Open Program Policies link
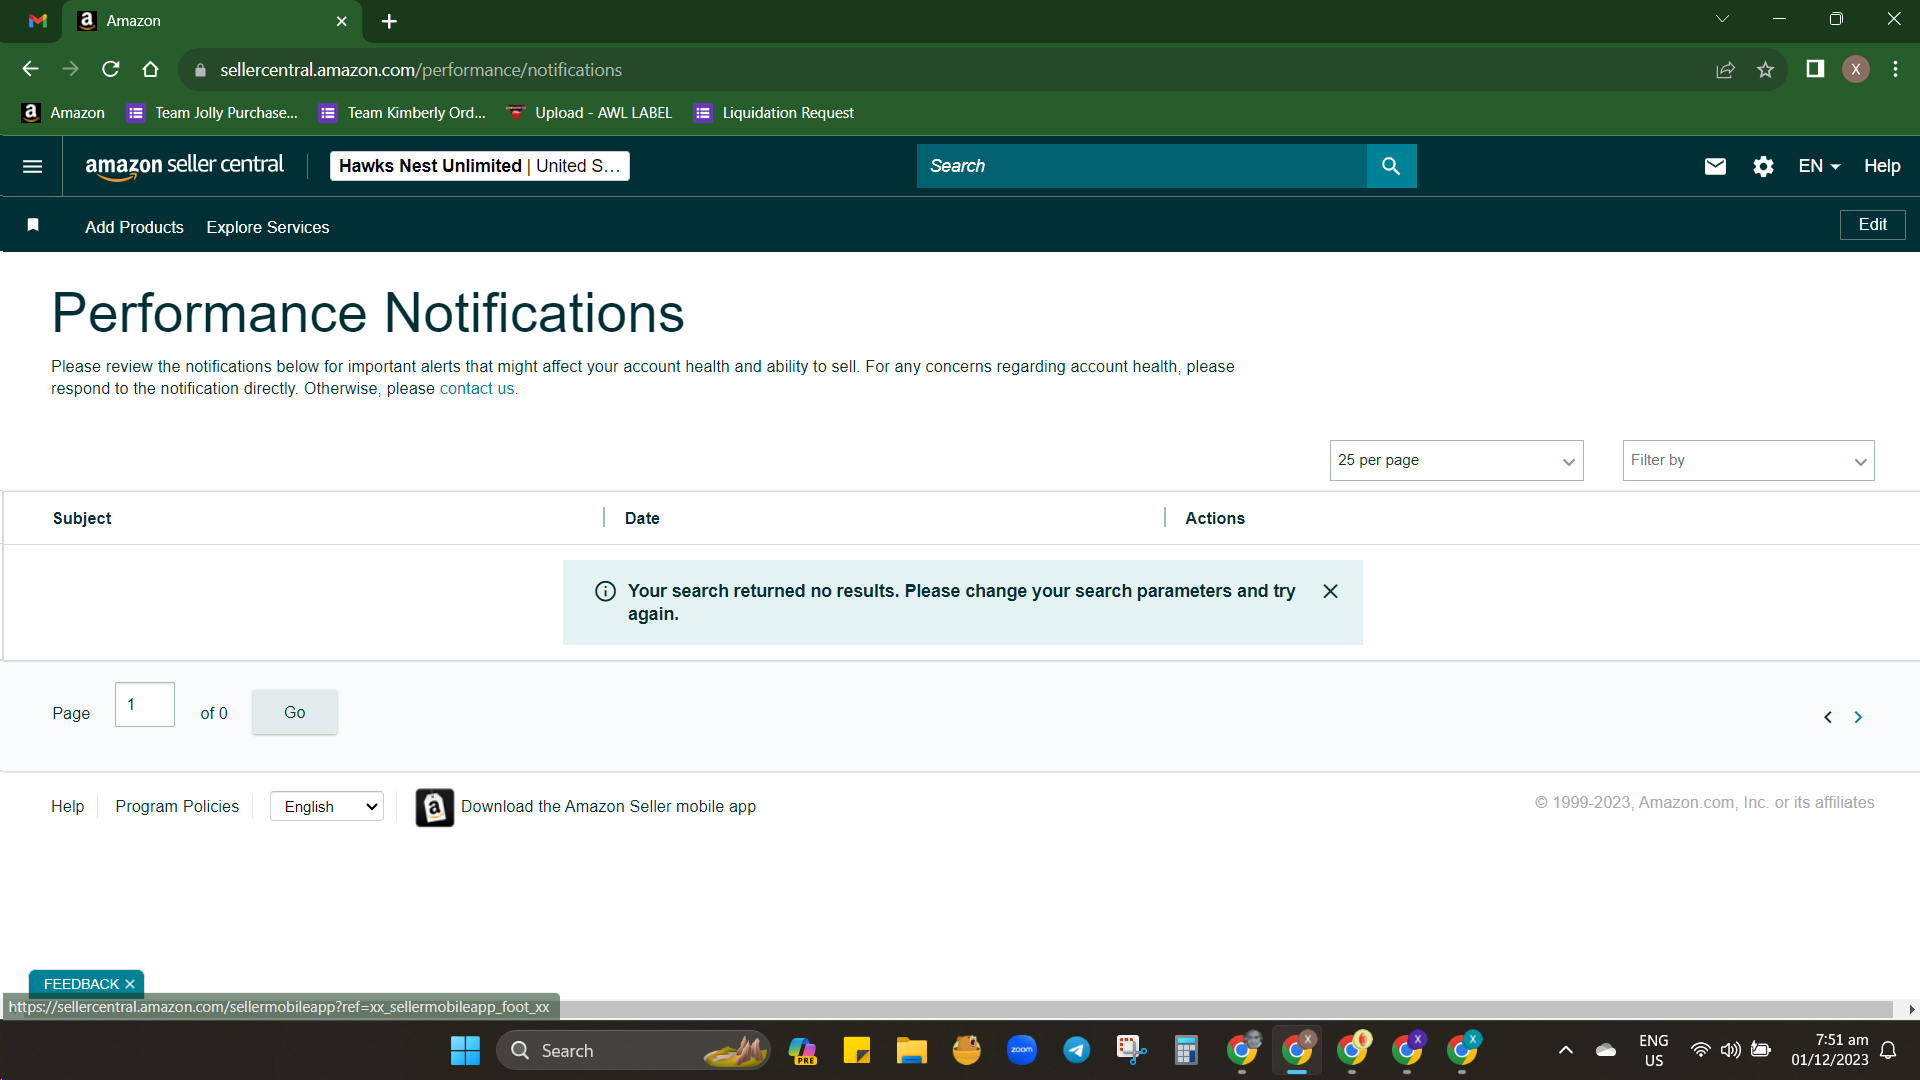Viewport: 1920px width, 1080px height. pos(177,806)
